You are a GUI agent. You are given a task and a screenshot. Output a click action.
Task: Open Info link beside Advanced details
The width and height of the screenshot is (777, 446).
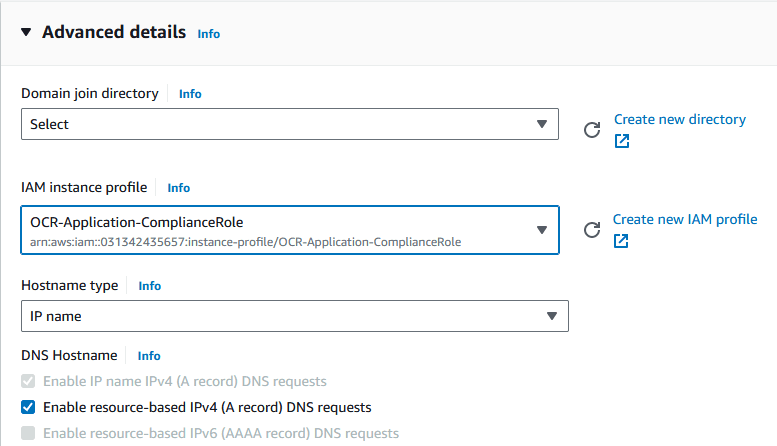click(x=209, y=34)
